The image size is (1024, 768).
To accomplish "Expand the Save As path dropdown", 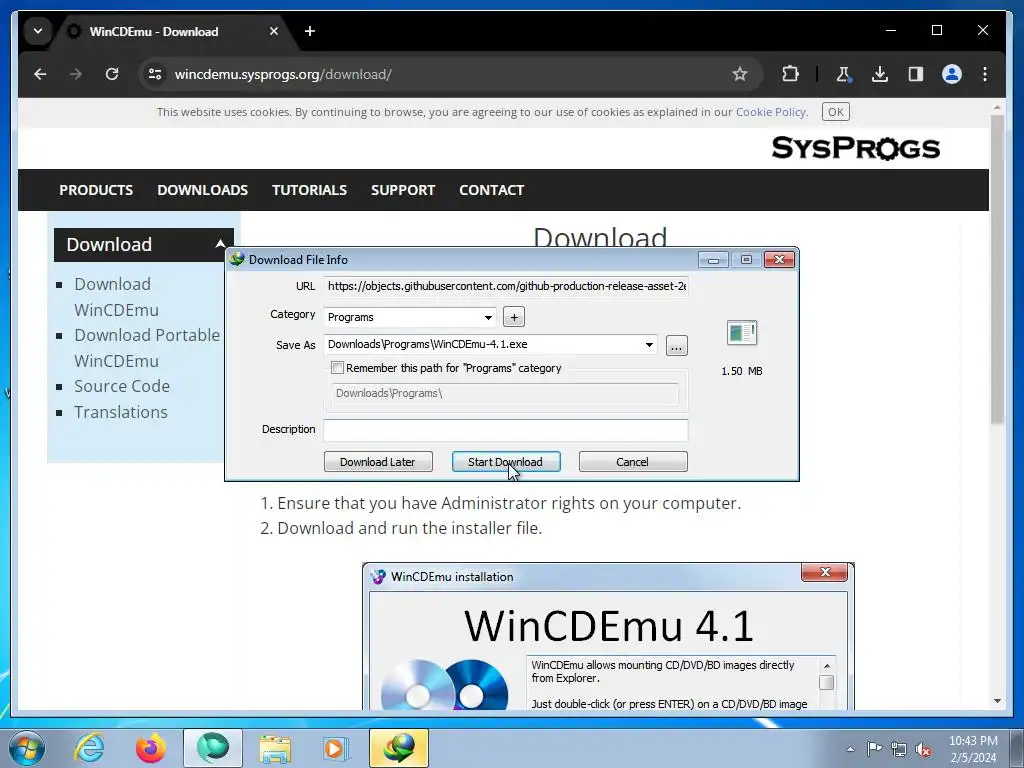I will 649,344.
